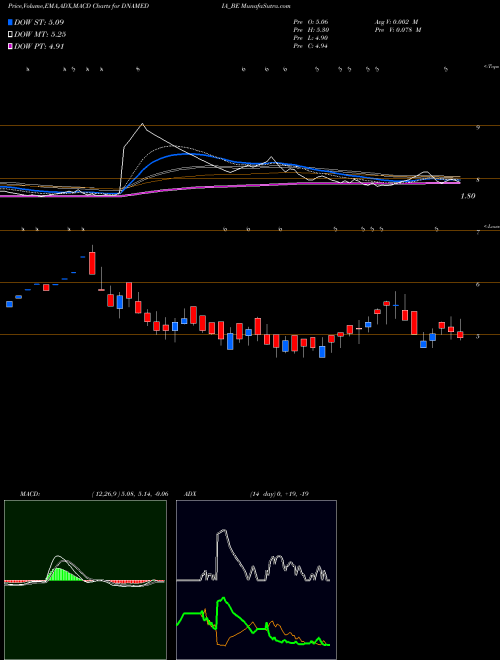The width and height of the screenshot is (500, 660).
Task: Click the ADX indicator chart panel
Action: pyautogui.click(x=256, y=580)
